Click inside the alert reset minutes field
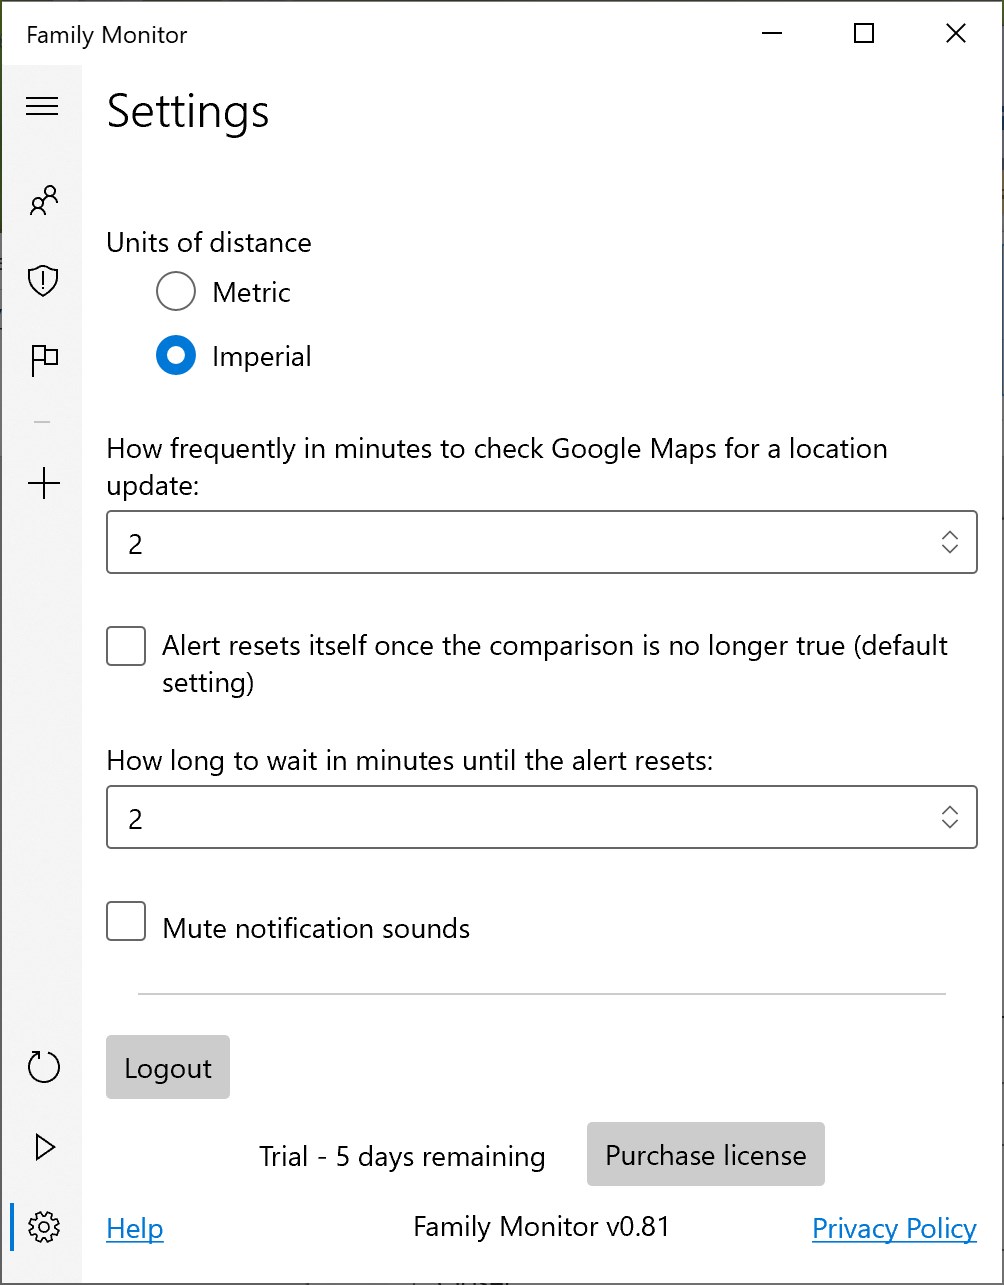The image size is (1004, 1285). click(541, 817)
